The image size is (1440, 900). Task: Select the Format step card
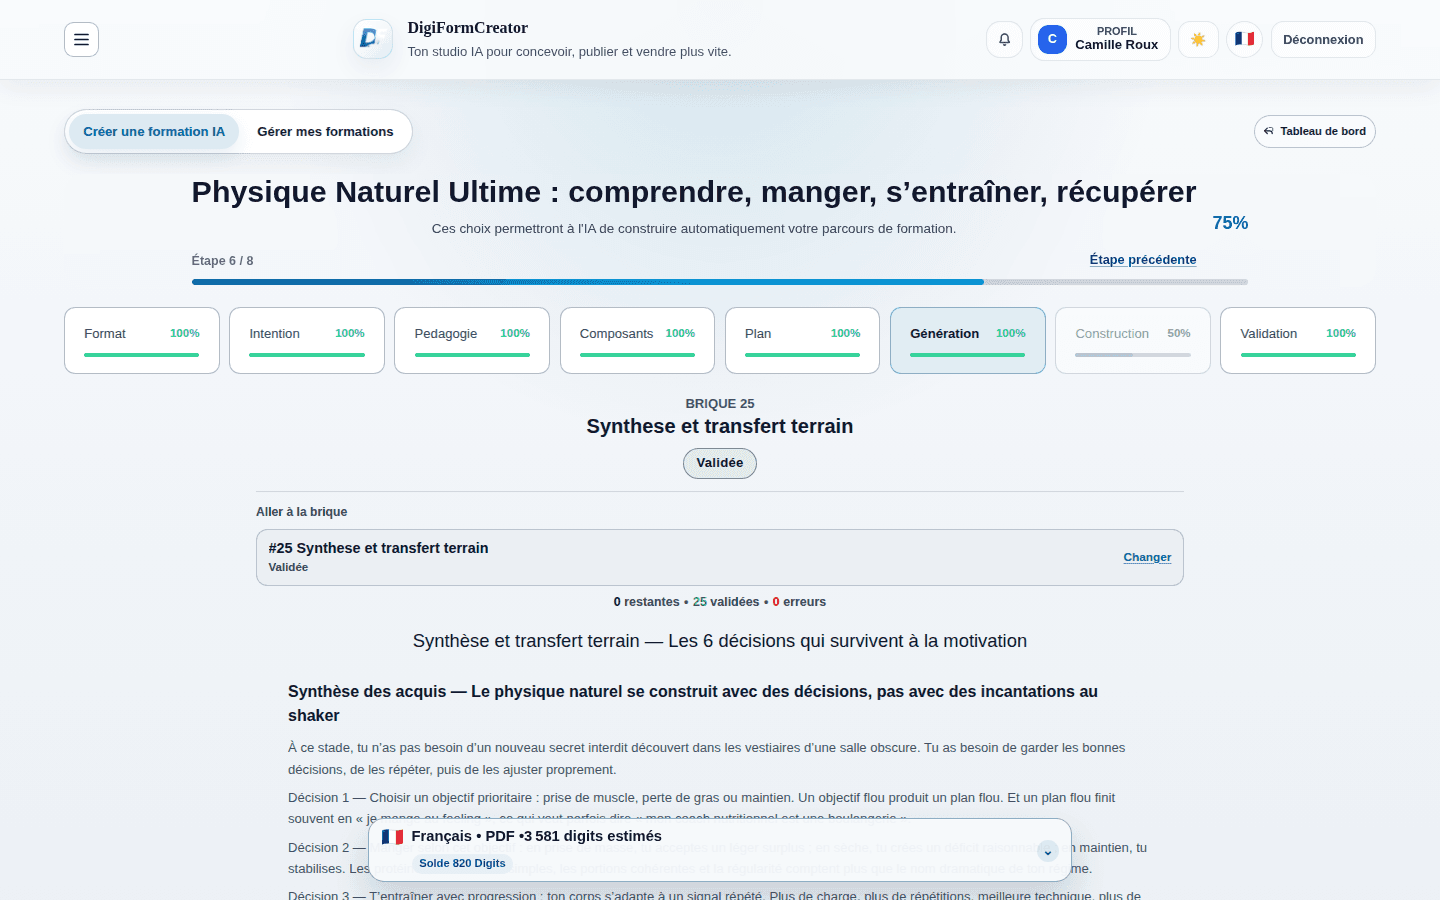142,341
